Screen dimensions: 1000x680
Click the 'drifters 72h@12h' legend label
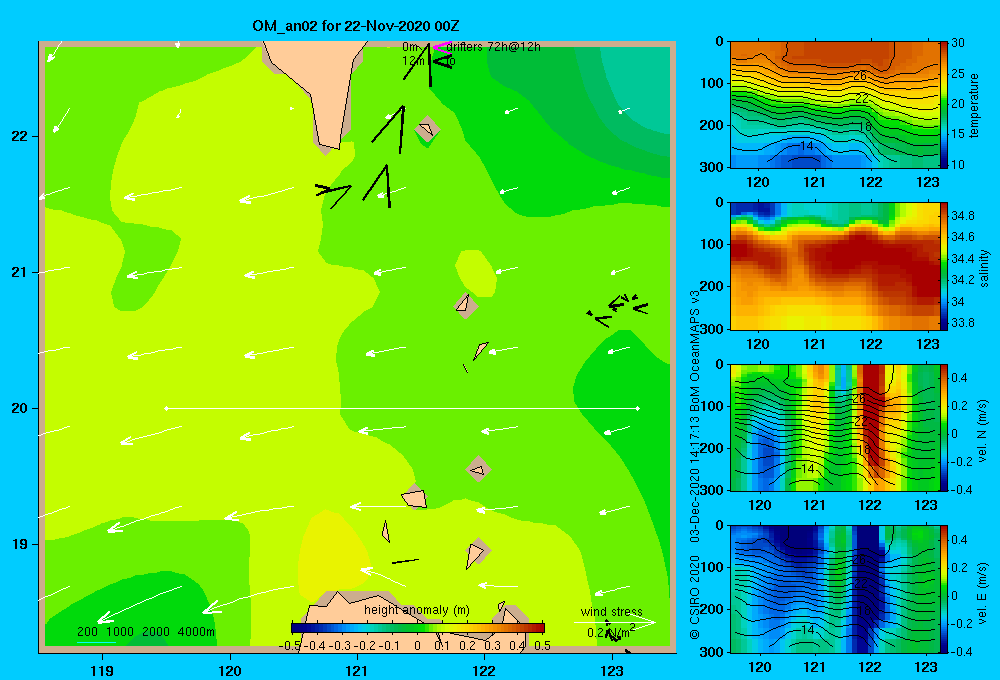[494, 47]
